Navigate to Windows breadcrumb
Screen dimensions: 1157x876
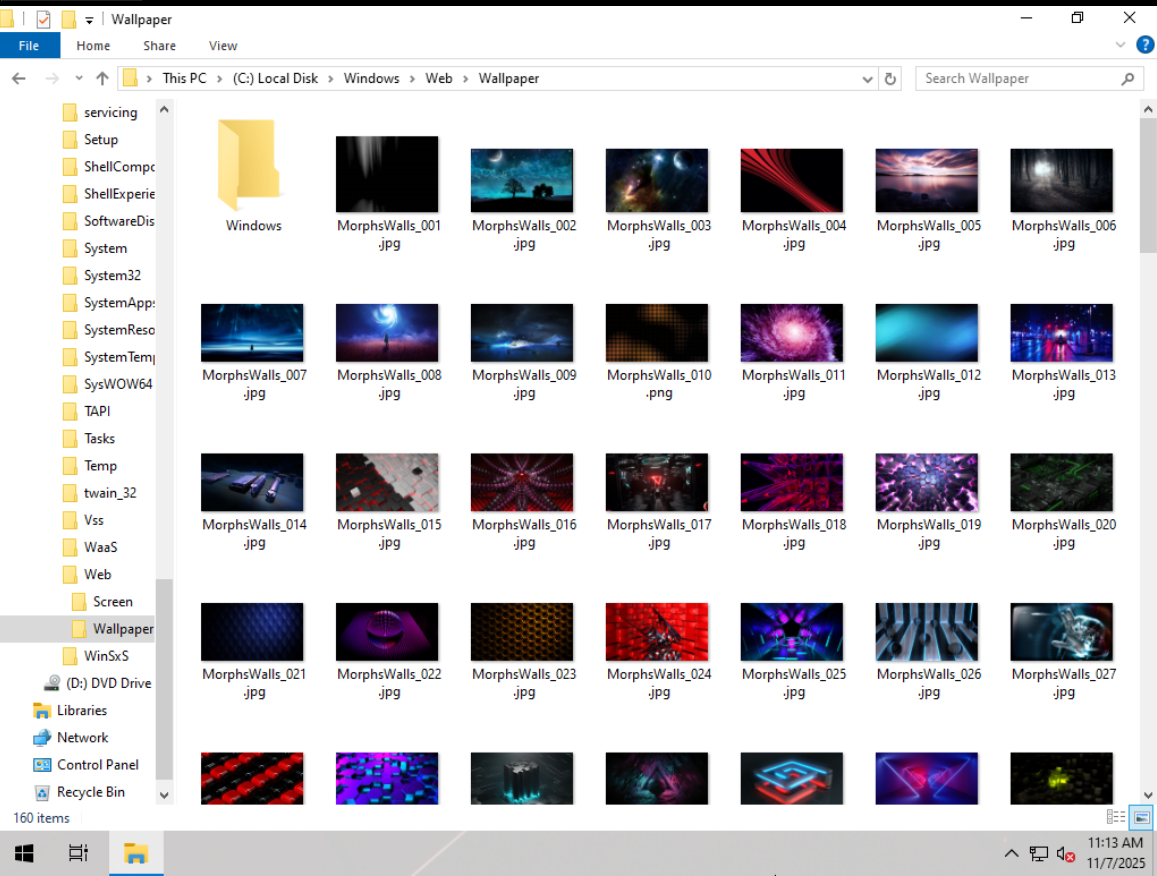point(371,78)
